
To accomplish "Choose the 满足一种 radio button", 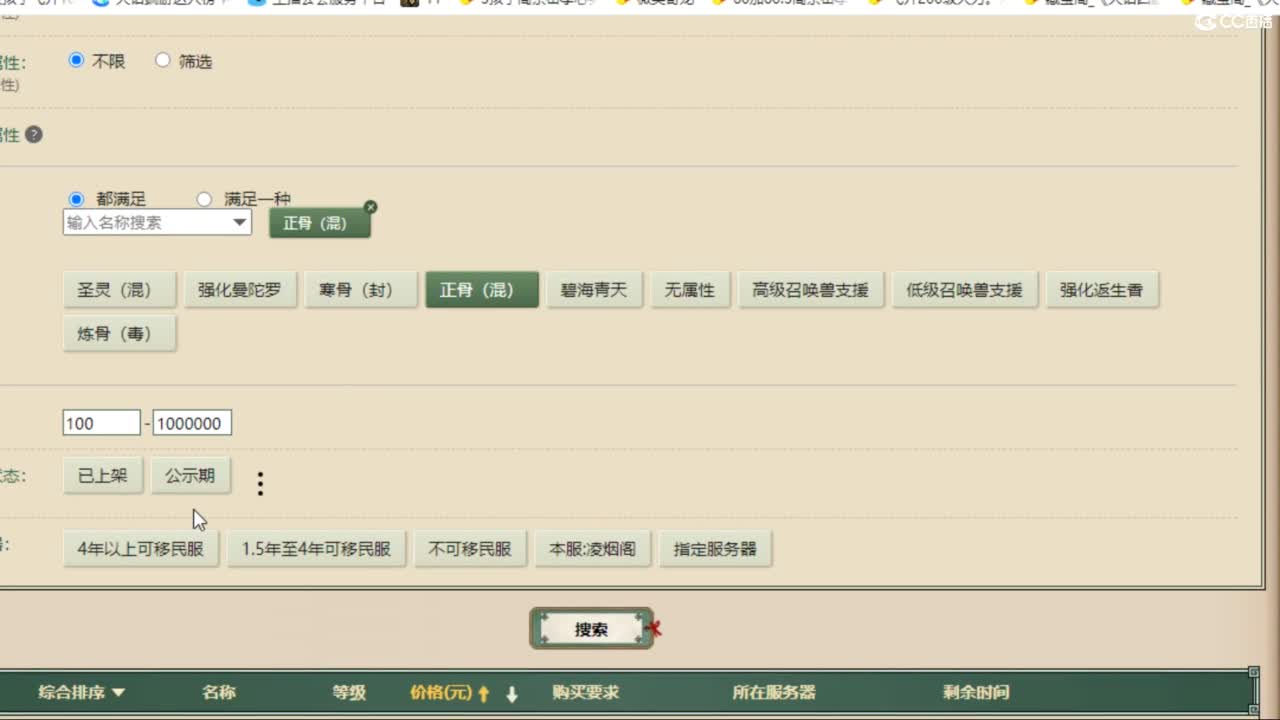I will click(x=204, y=199).
